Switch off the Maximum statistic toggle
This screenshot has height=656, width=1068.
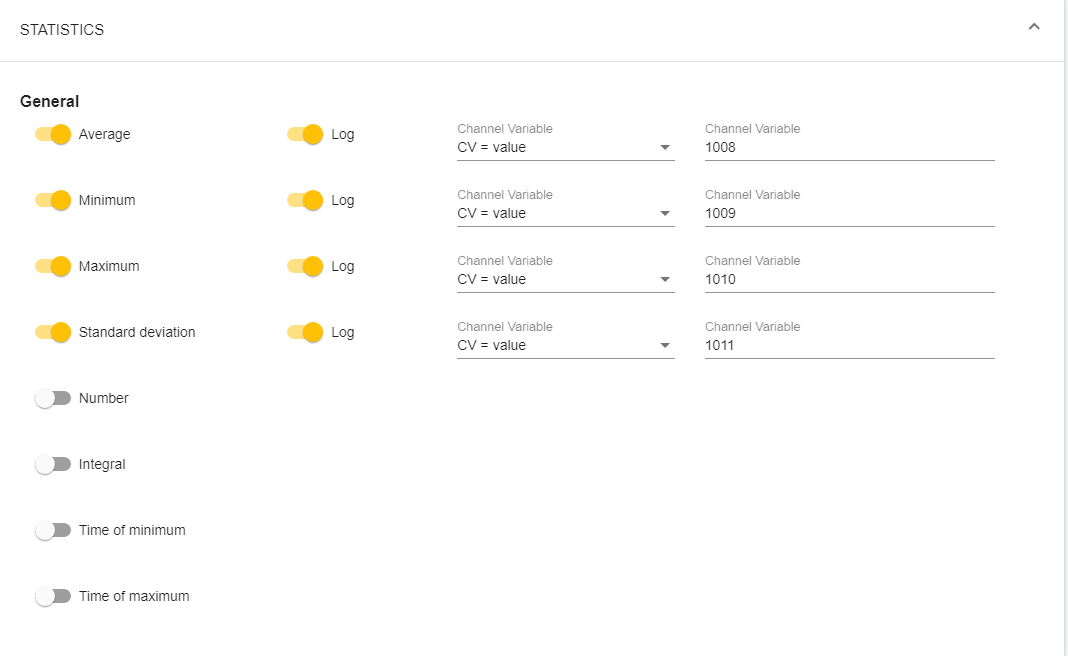(x=53, y=266)
